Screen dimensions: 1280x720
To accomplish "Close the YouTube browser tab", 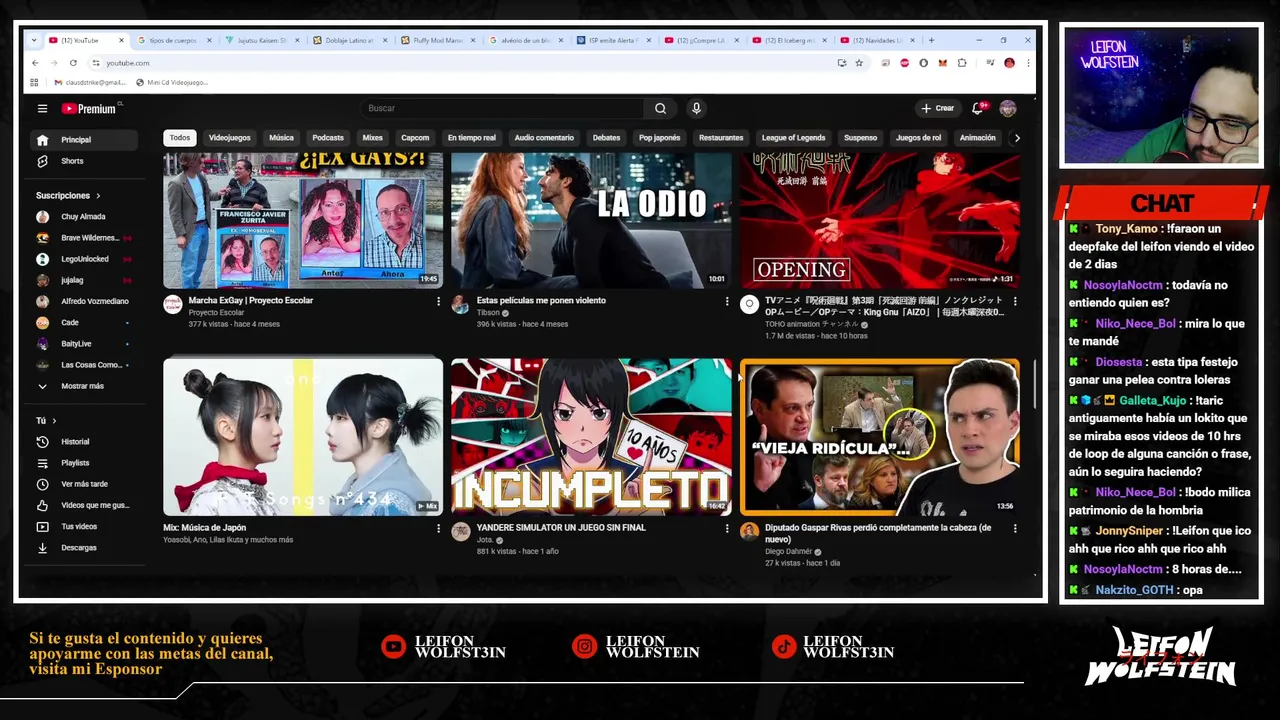I will [122, 40].
